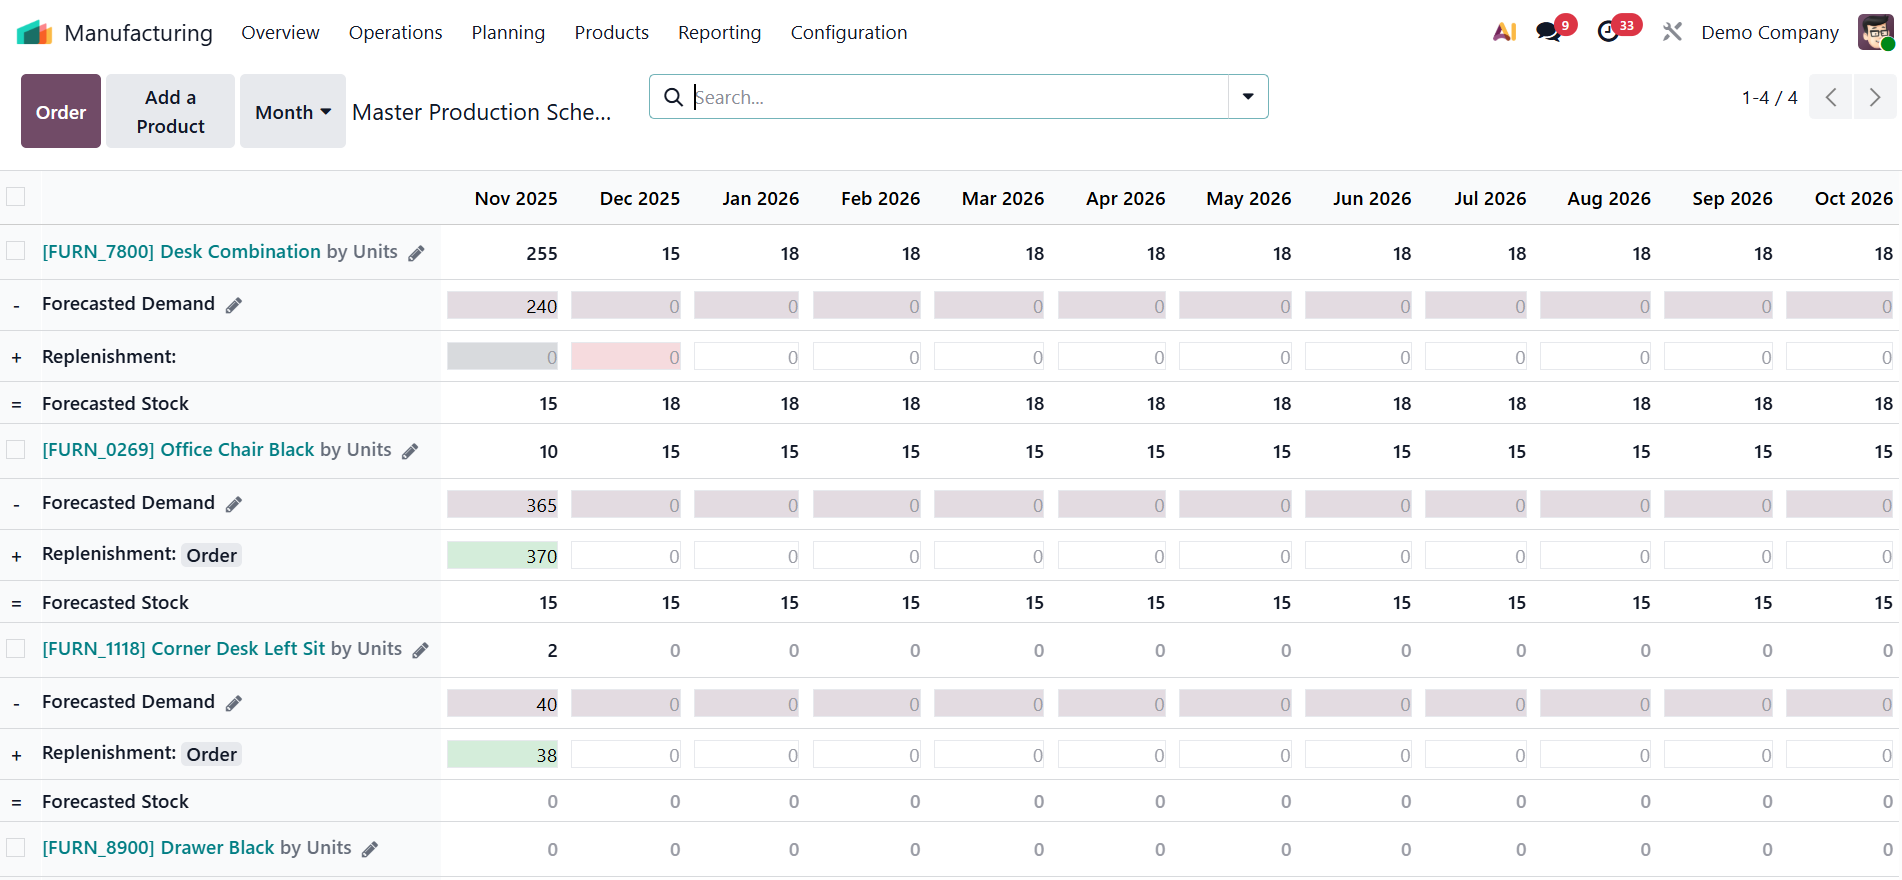
Task: Open the chat messages icon
Action: point(1549,32)
